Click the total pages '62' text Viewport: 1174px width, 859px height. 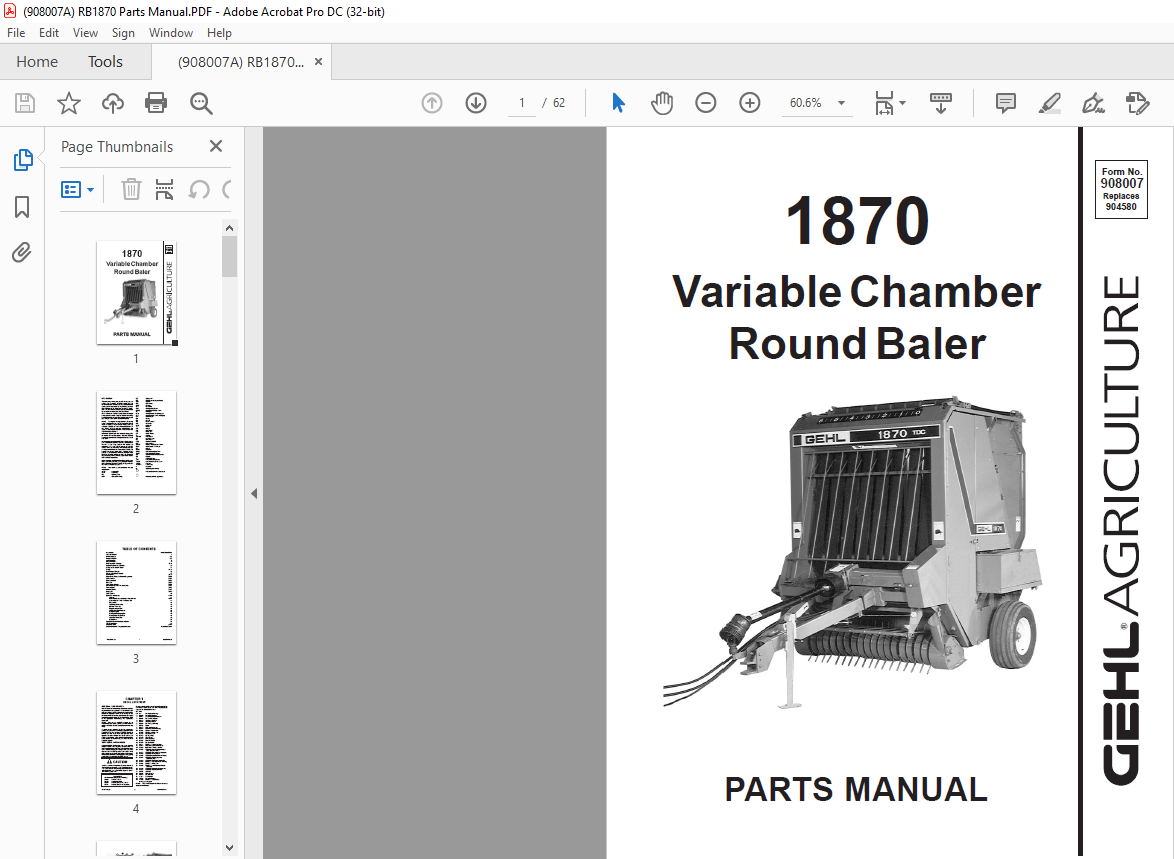click(559, 103)
